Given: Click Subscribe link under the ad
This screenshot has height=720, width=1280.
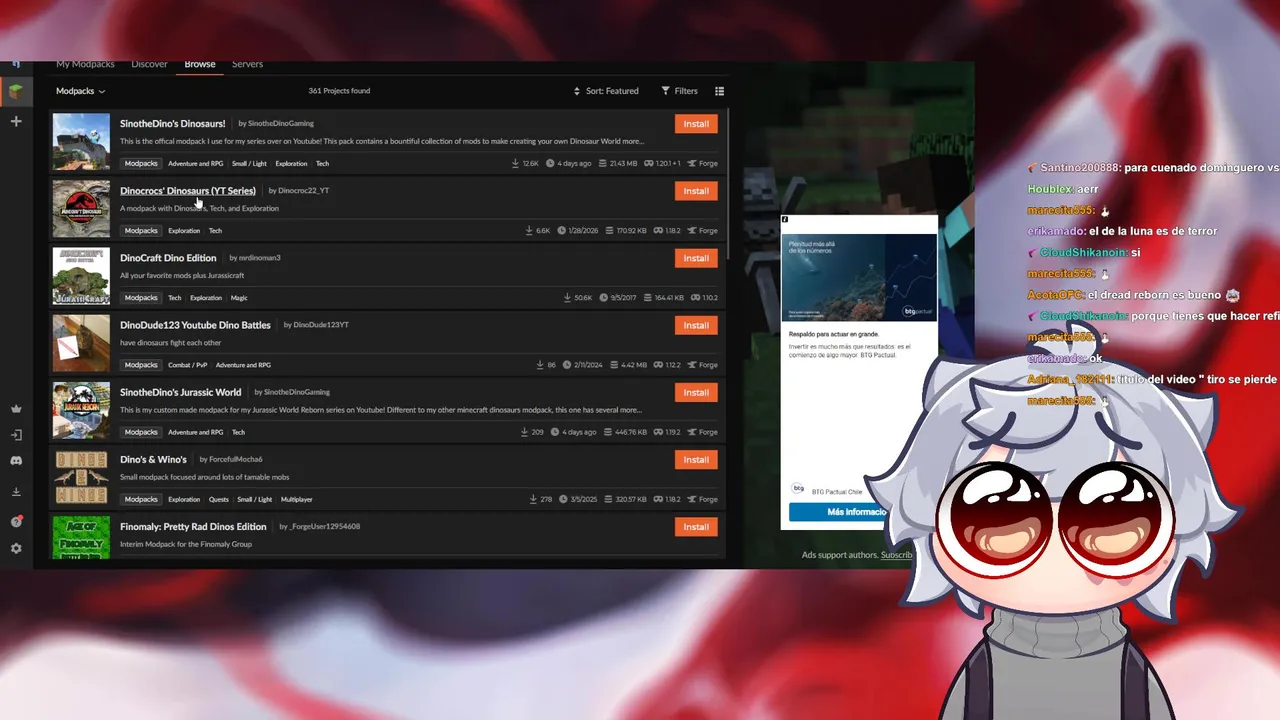Looking at the screenshot, I should pos(896,555).
